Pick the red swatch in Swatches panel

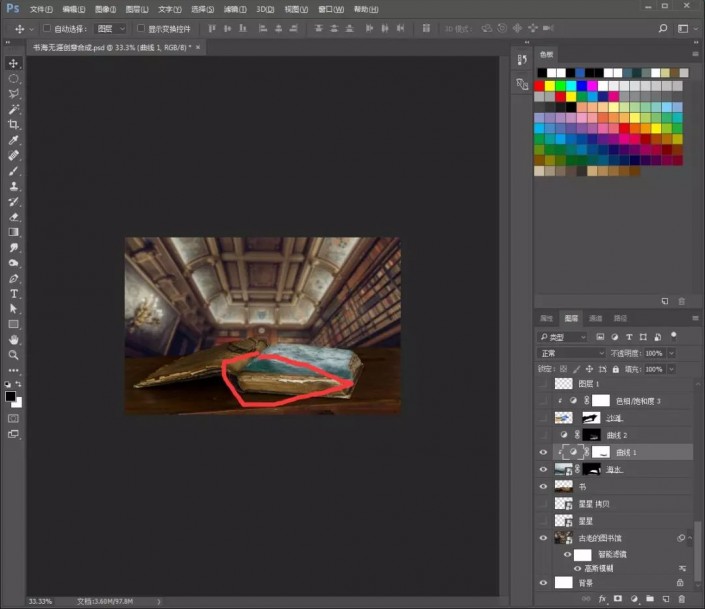tap(539, 85)
